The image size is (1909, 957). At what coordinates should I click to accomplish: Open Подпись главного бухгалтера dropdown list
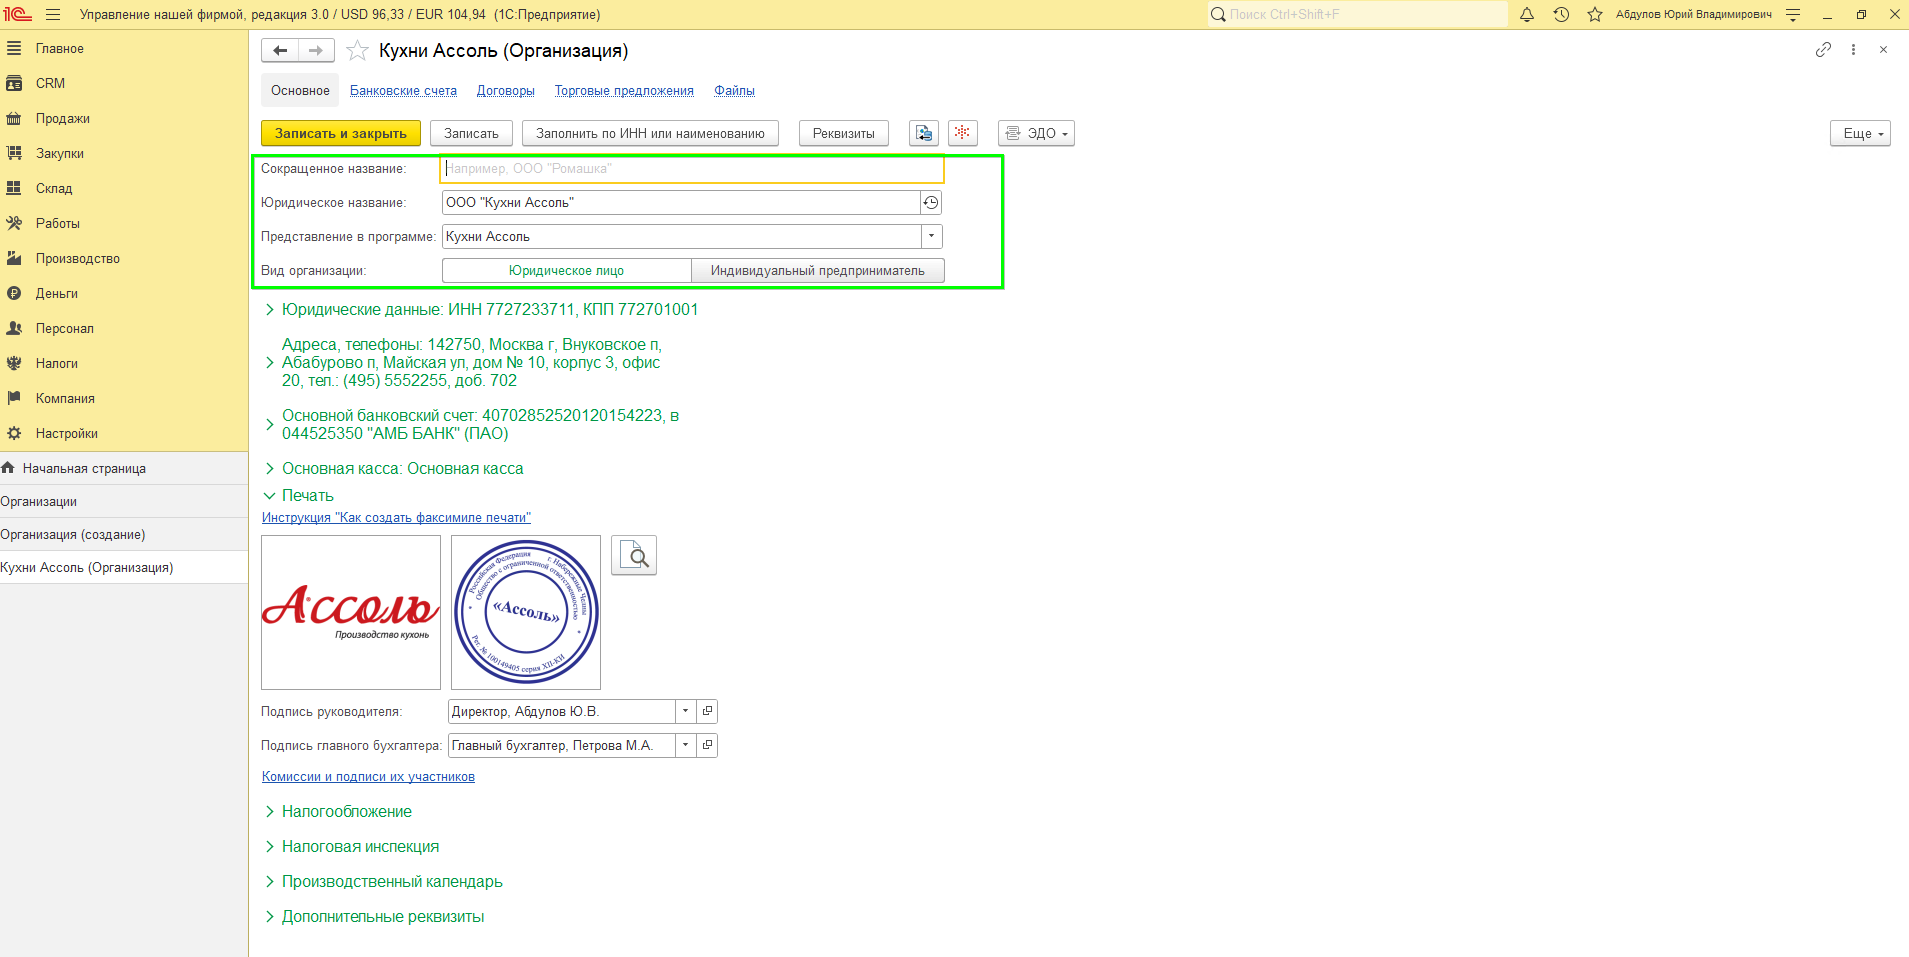pyautogui.click(x=685, y=746)
